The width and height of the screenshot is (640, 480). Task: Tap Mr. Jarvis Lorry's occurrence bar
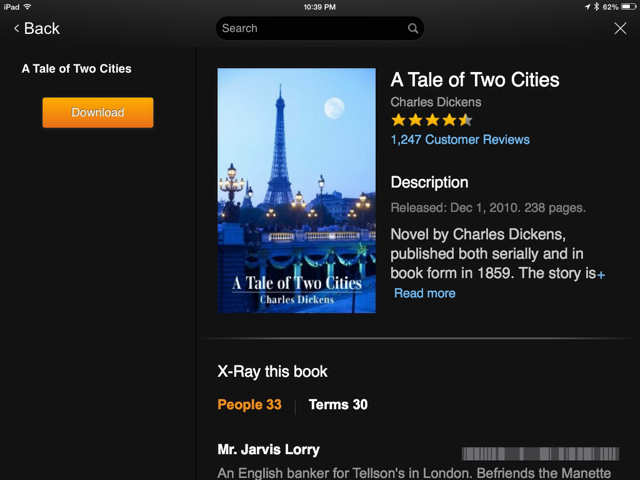[x=540, y=453]
